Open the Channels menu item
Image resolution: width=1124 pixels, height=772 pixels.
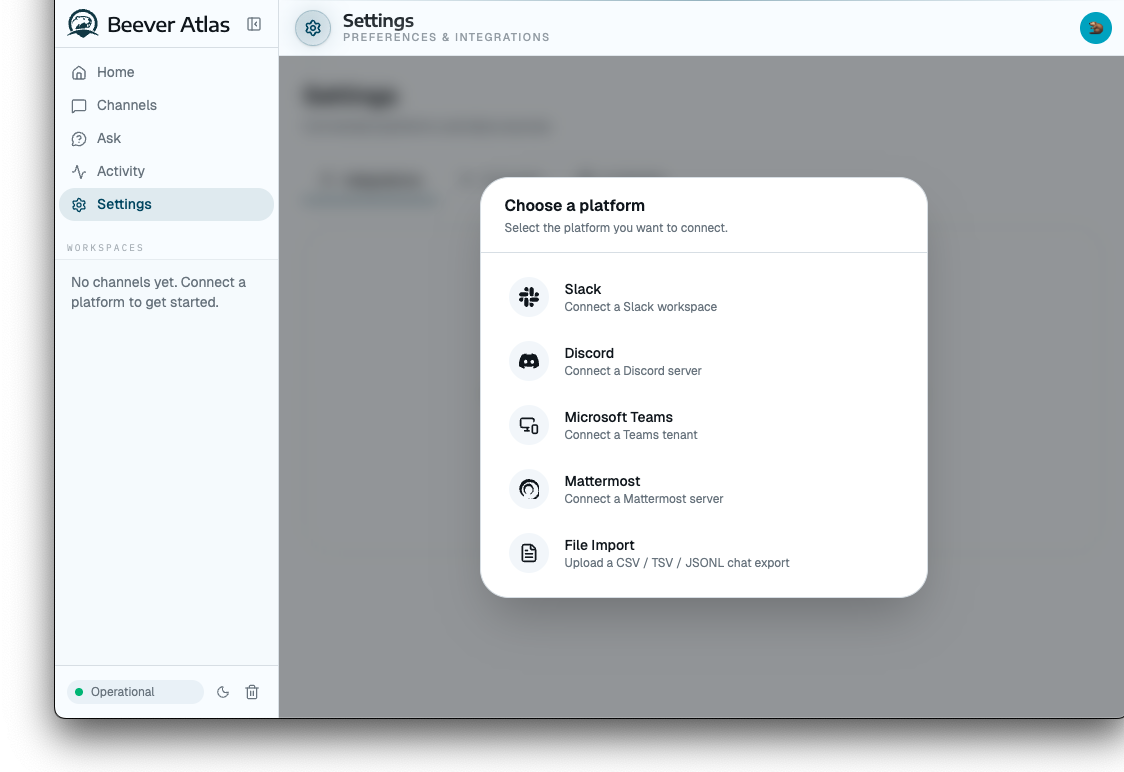tap(166, 105)
